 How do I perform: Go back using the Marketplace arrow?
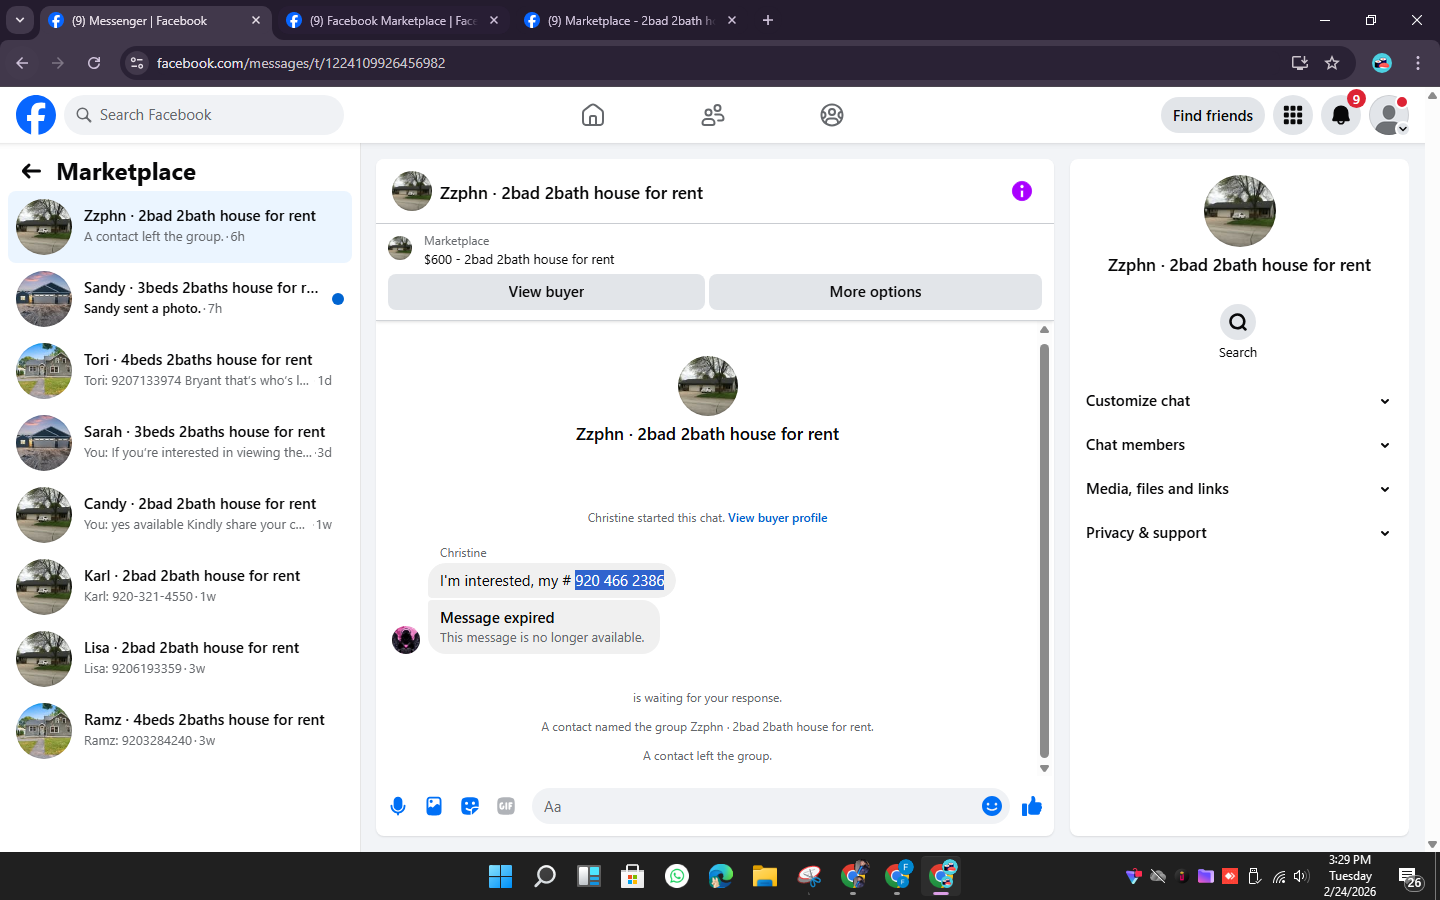[31, 171]
